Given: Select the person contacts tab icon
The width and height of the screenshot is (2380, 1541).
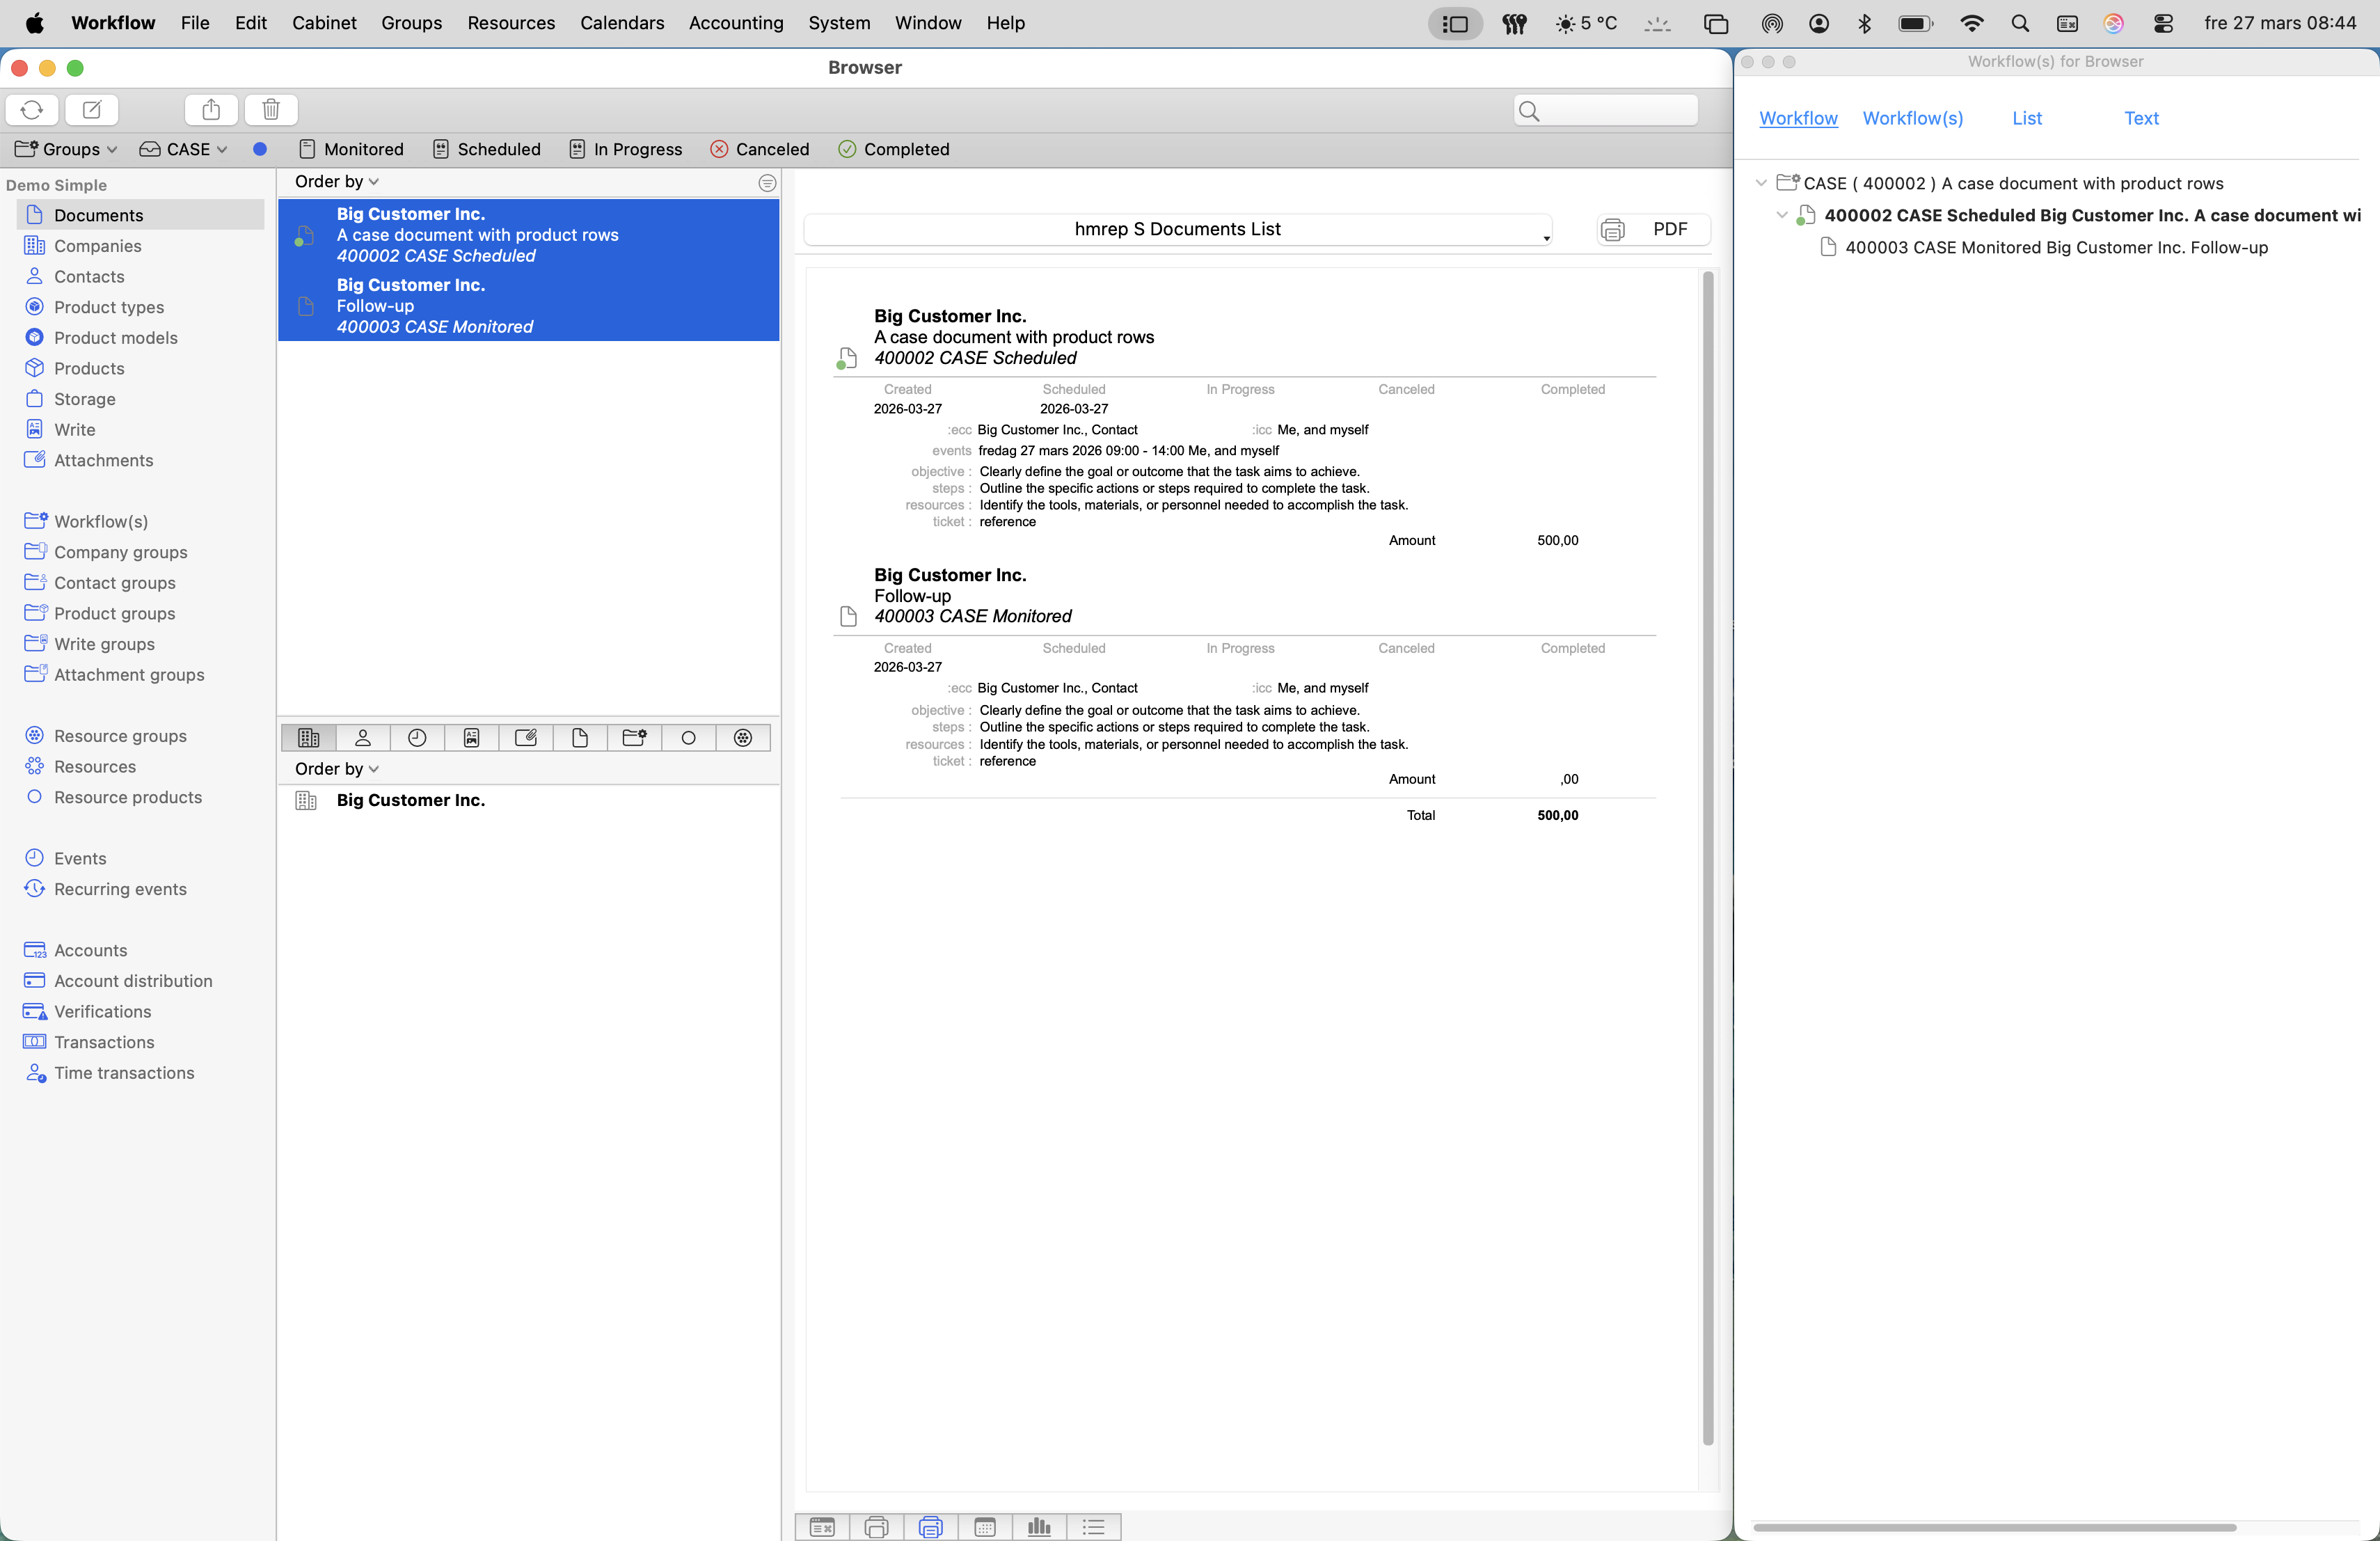Looking at the screenshot, I should (x=363, y=738).
